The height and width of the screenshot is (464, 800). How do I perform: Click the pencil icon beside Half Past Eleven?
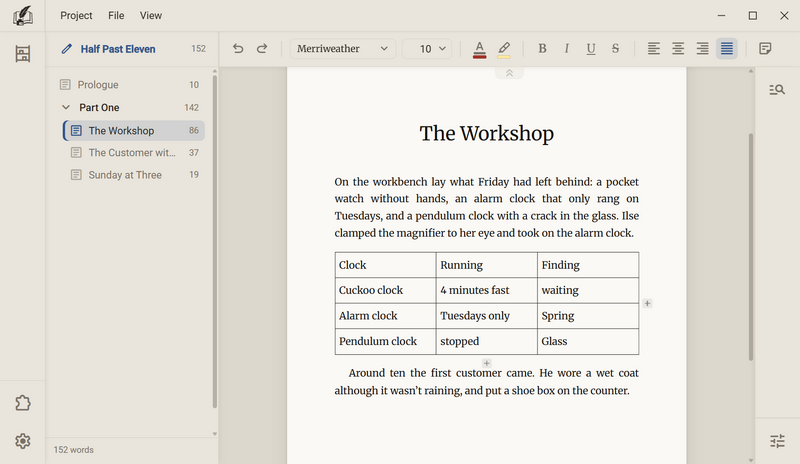point(66,49)
